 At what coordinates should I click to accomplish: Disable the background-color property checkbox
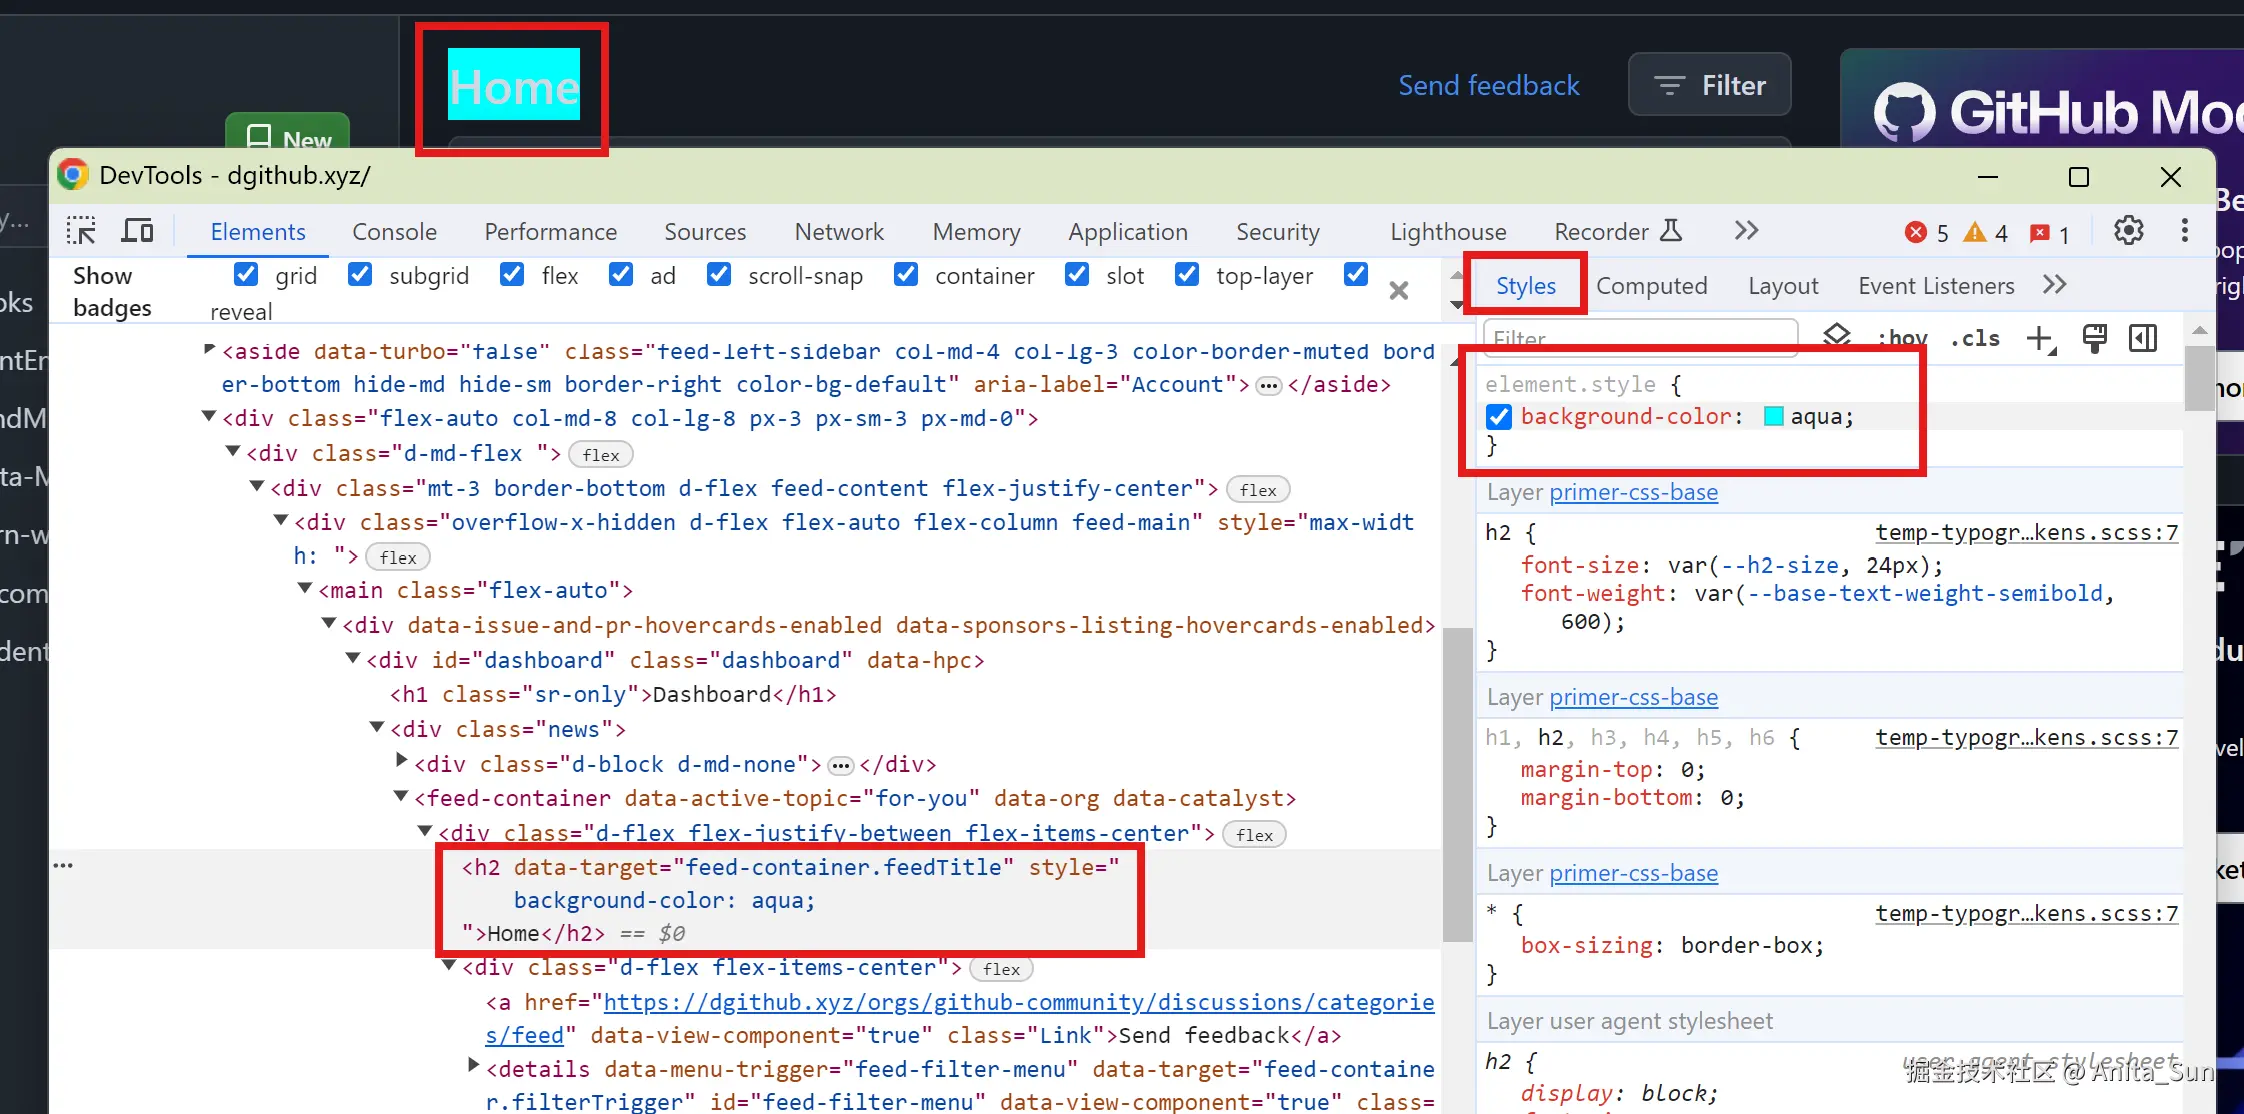(x=1499, y=417)
